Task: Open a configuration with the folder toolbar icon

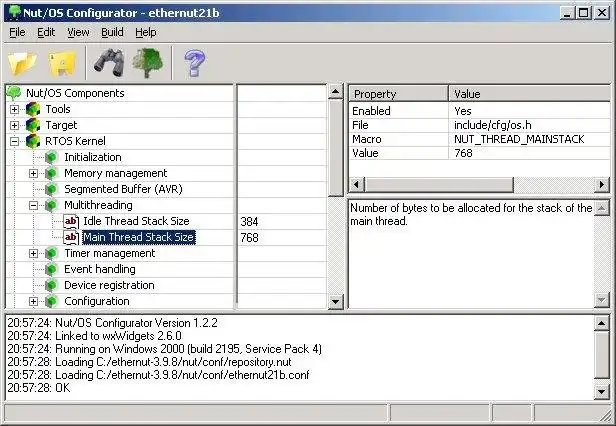Action: (22, 63)
